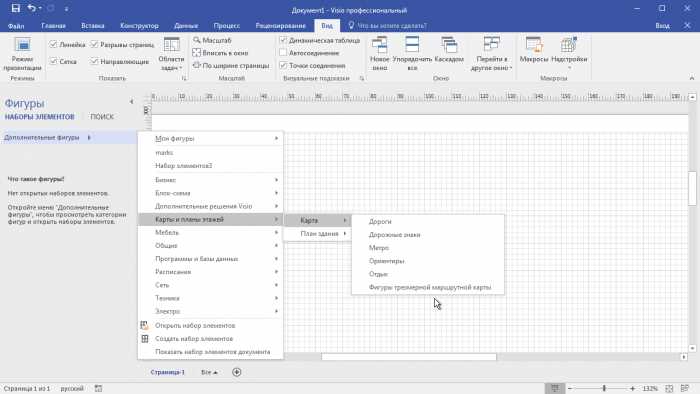Toggle the Сетка checkbox
The width and height of the screenshot is (700, 394).
[x=54, y=61]
